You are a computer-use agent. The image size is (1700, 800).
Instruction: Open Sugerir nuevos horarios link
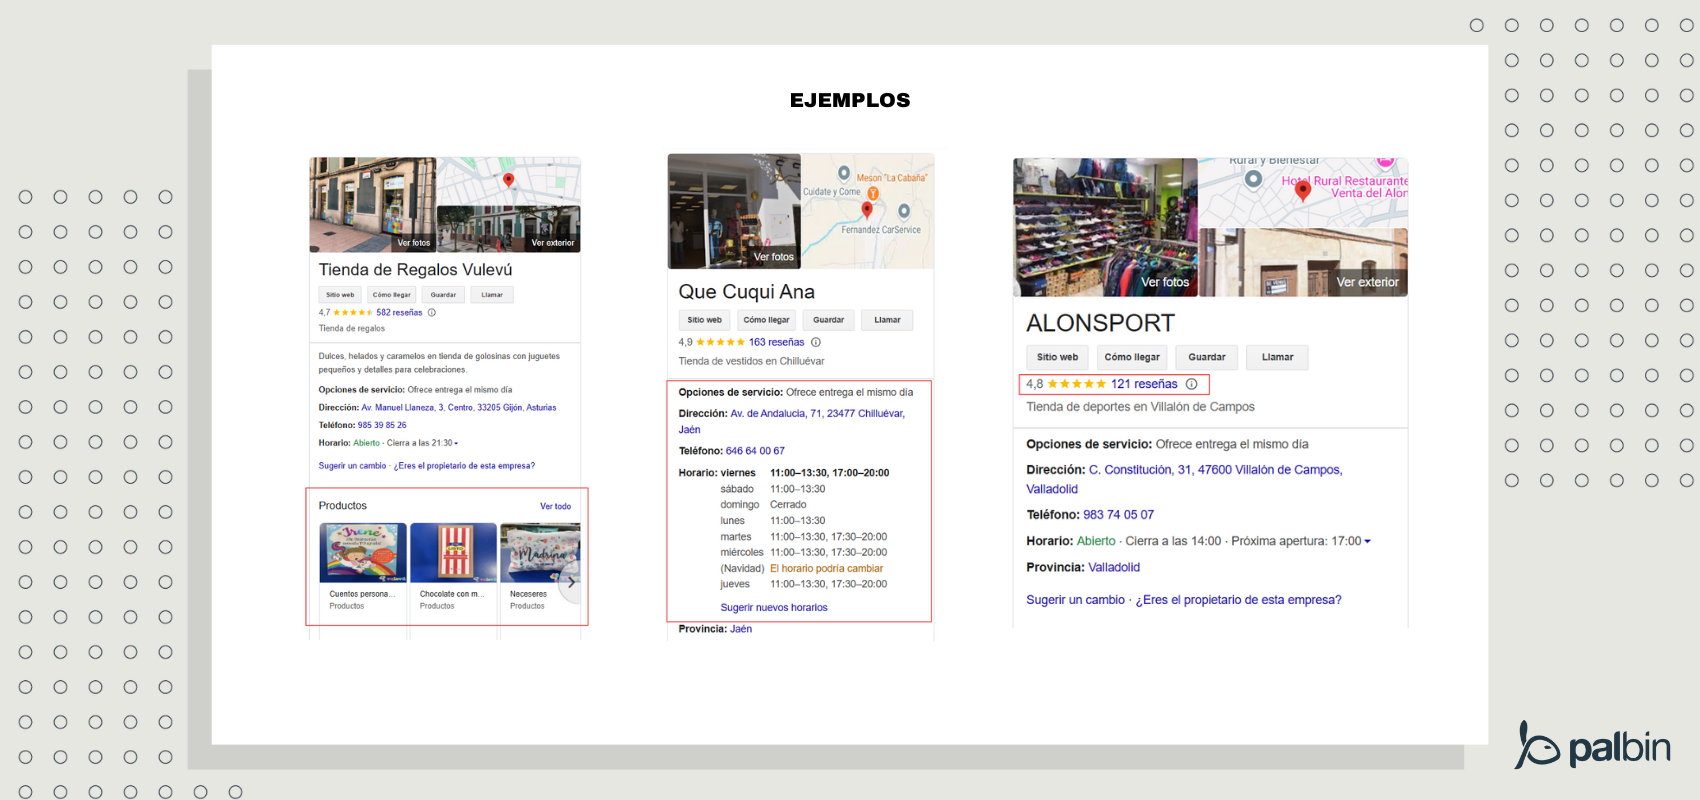pos(773,607)
